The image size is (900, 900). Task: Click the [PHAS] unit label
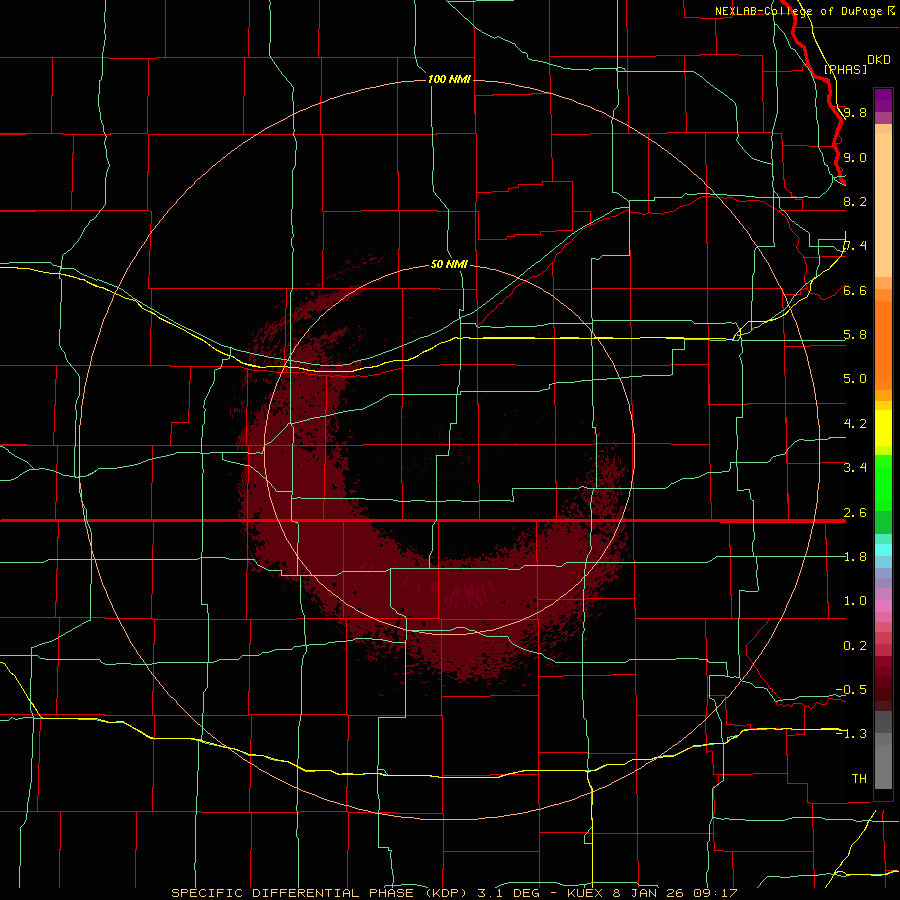845,69
